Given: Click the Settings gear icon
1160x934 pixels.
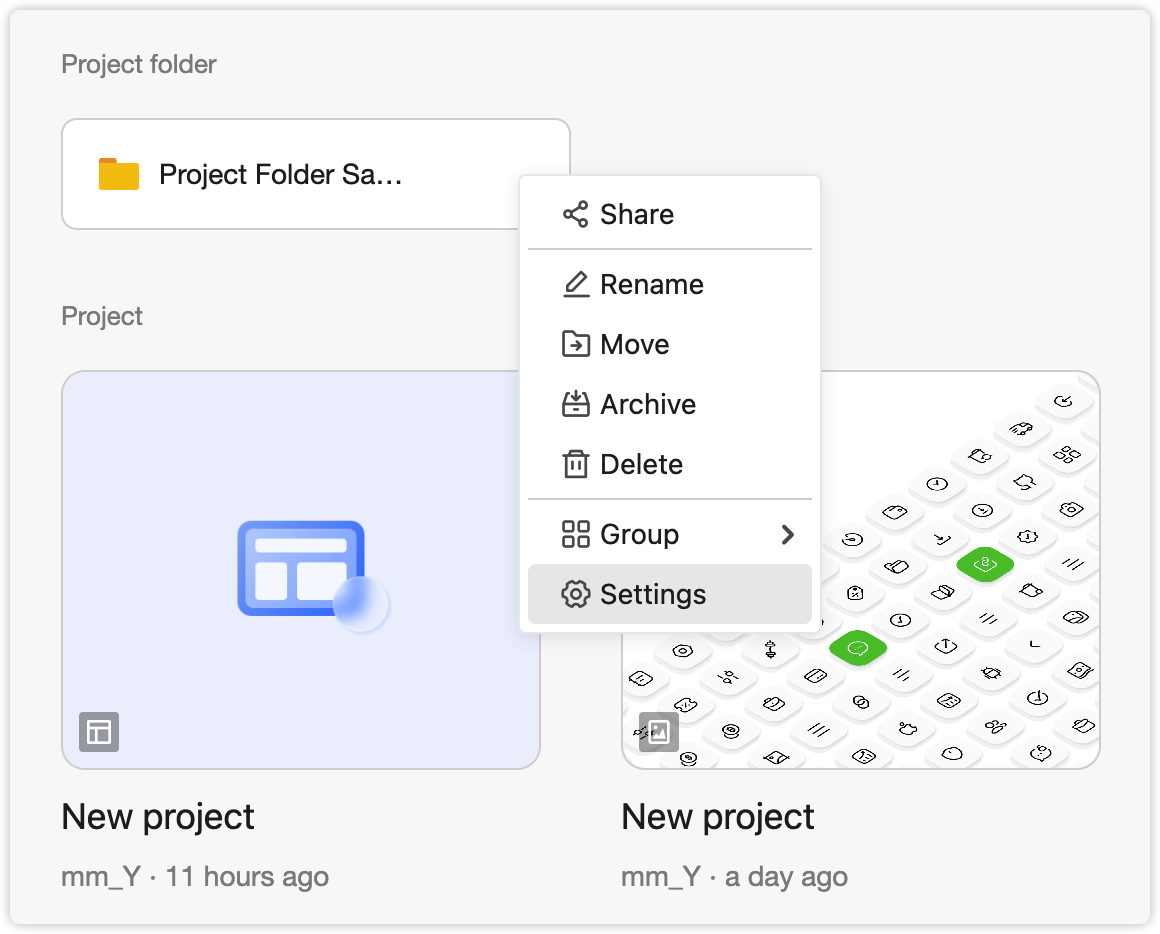Looking at the screenshot, I should click(576, 594).
